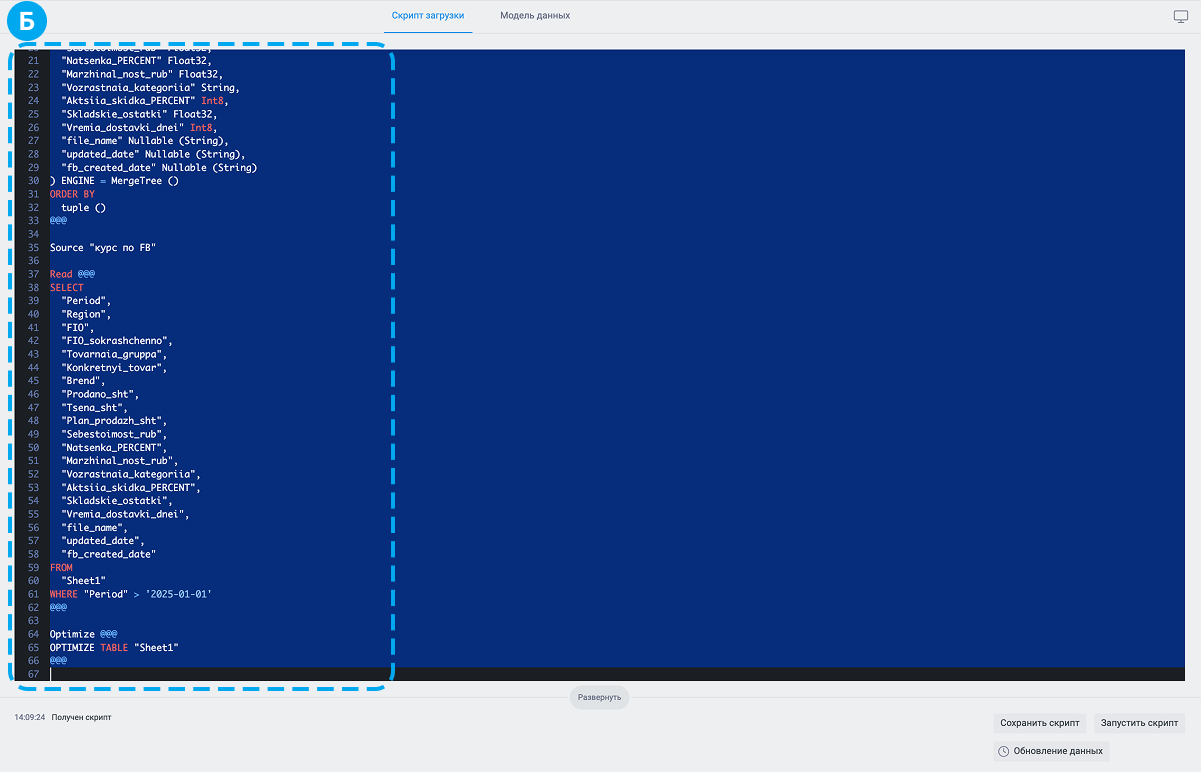Click Запустить скрипт button

pyautogui.click(x=1139, y=723)
